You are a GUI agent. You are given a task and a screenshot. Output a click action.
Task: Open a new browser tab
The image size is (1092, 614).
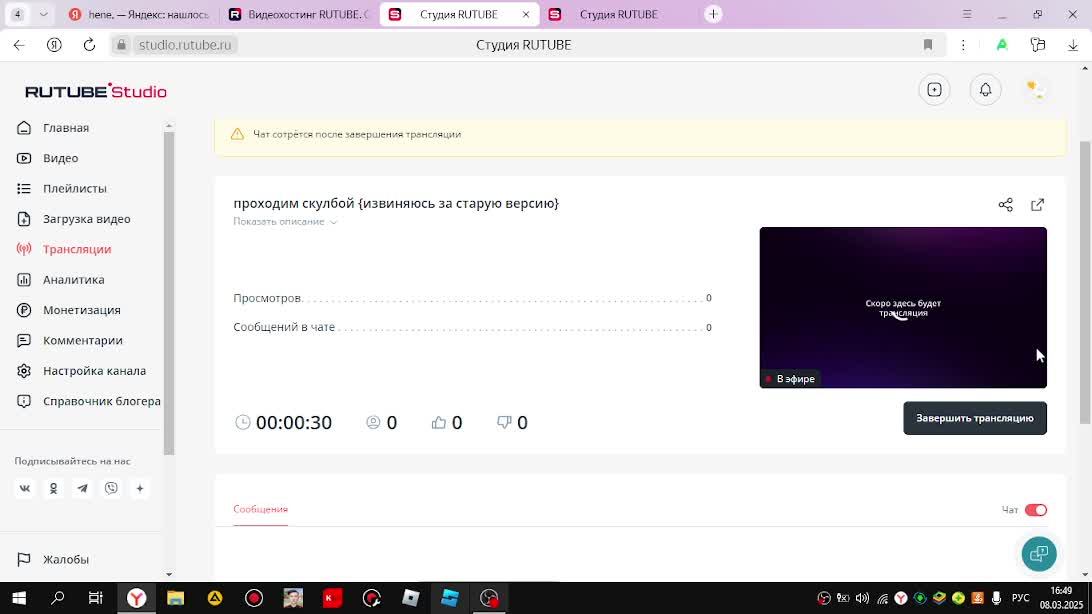[x=713, y=15]
